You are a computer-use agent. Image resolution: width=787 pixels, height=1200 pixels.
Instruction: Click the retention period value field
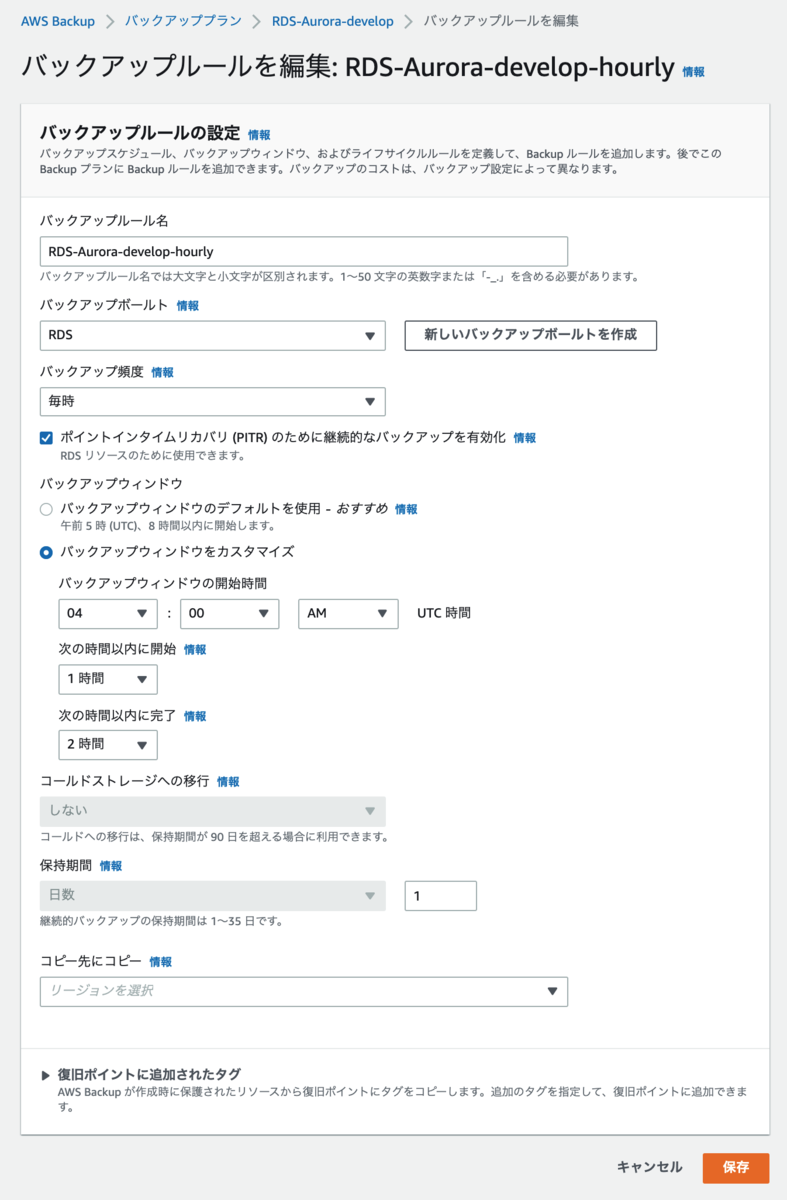[441, 896]
